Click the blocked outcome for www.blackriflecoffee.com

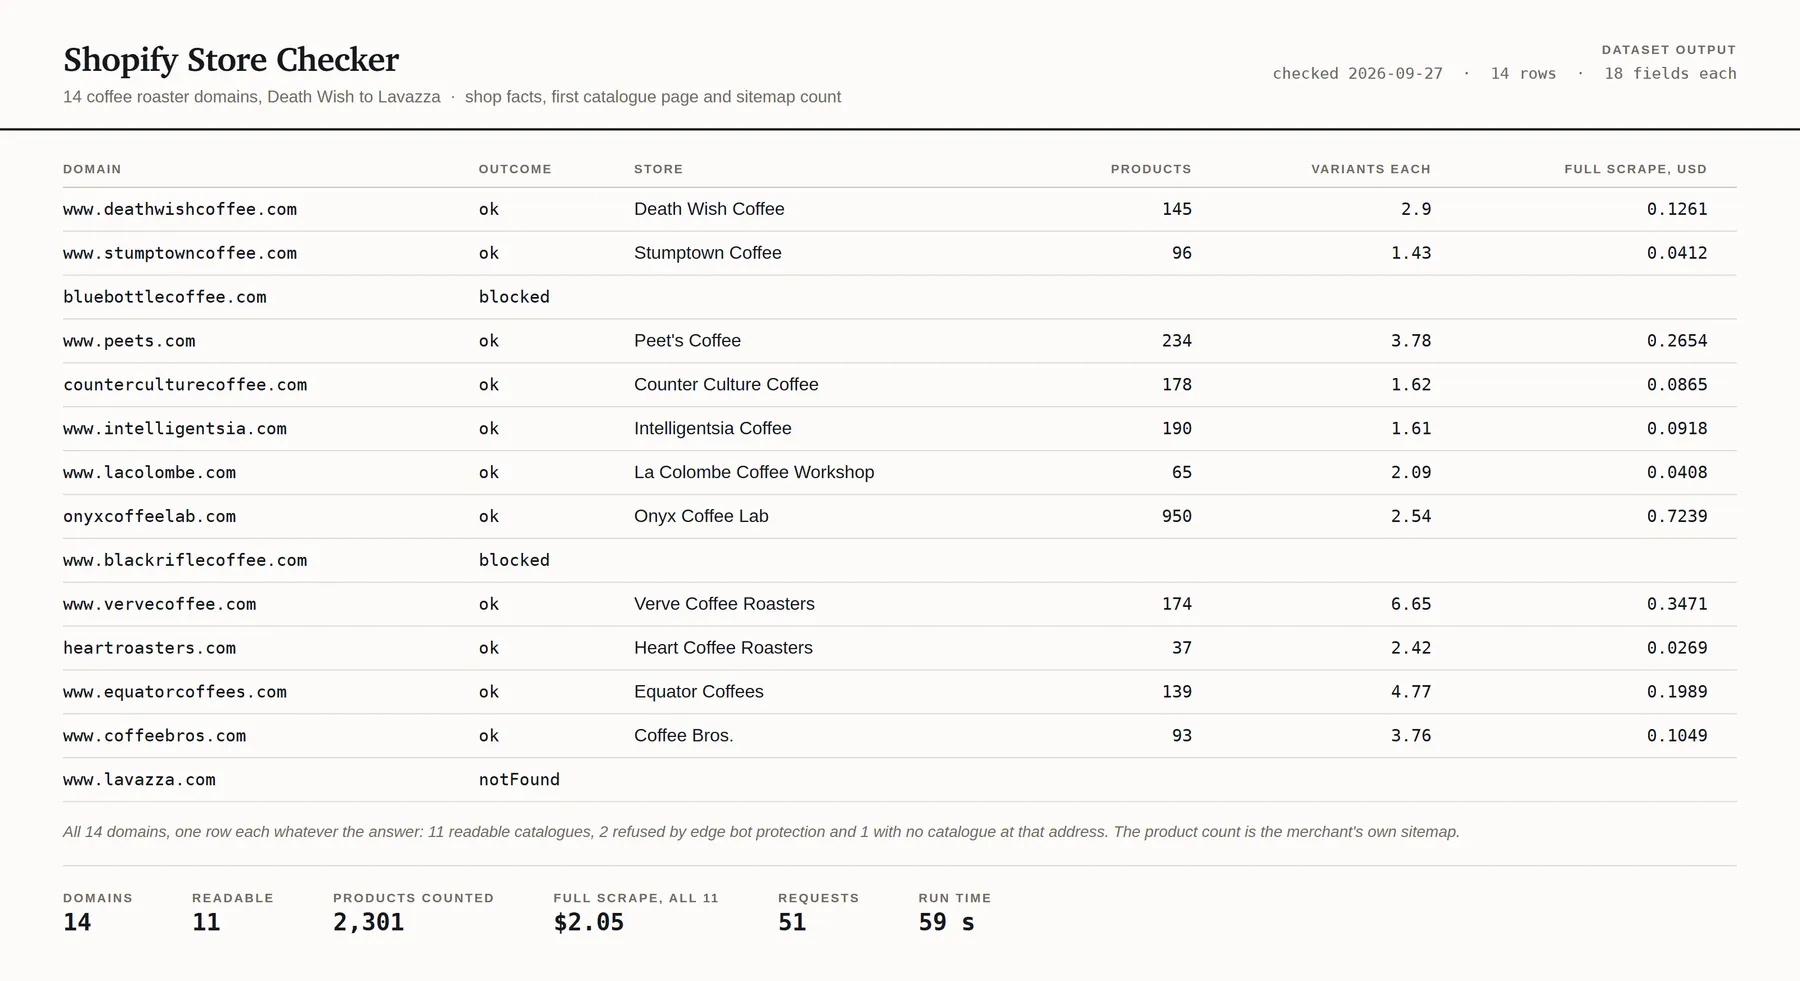point(514,561)
